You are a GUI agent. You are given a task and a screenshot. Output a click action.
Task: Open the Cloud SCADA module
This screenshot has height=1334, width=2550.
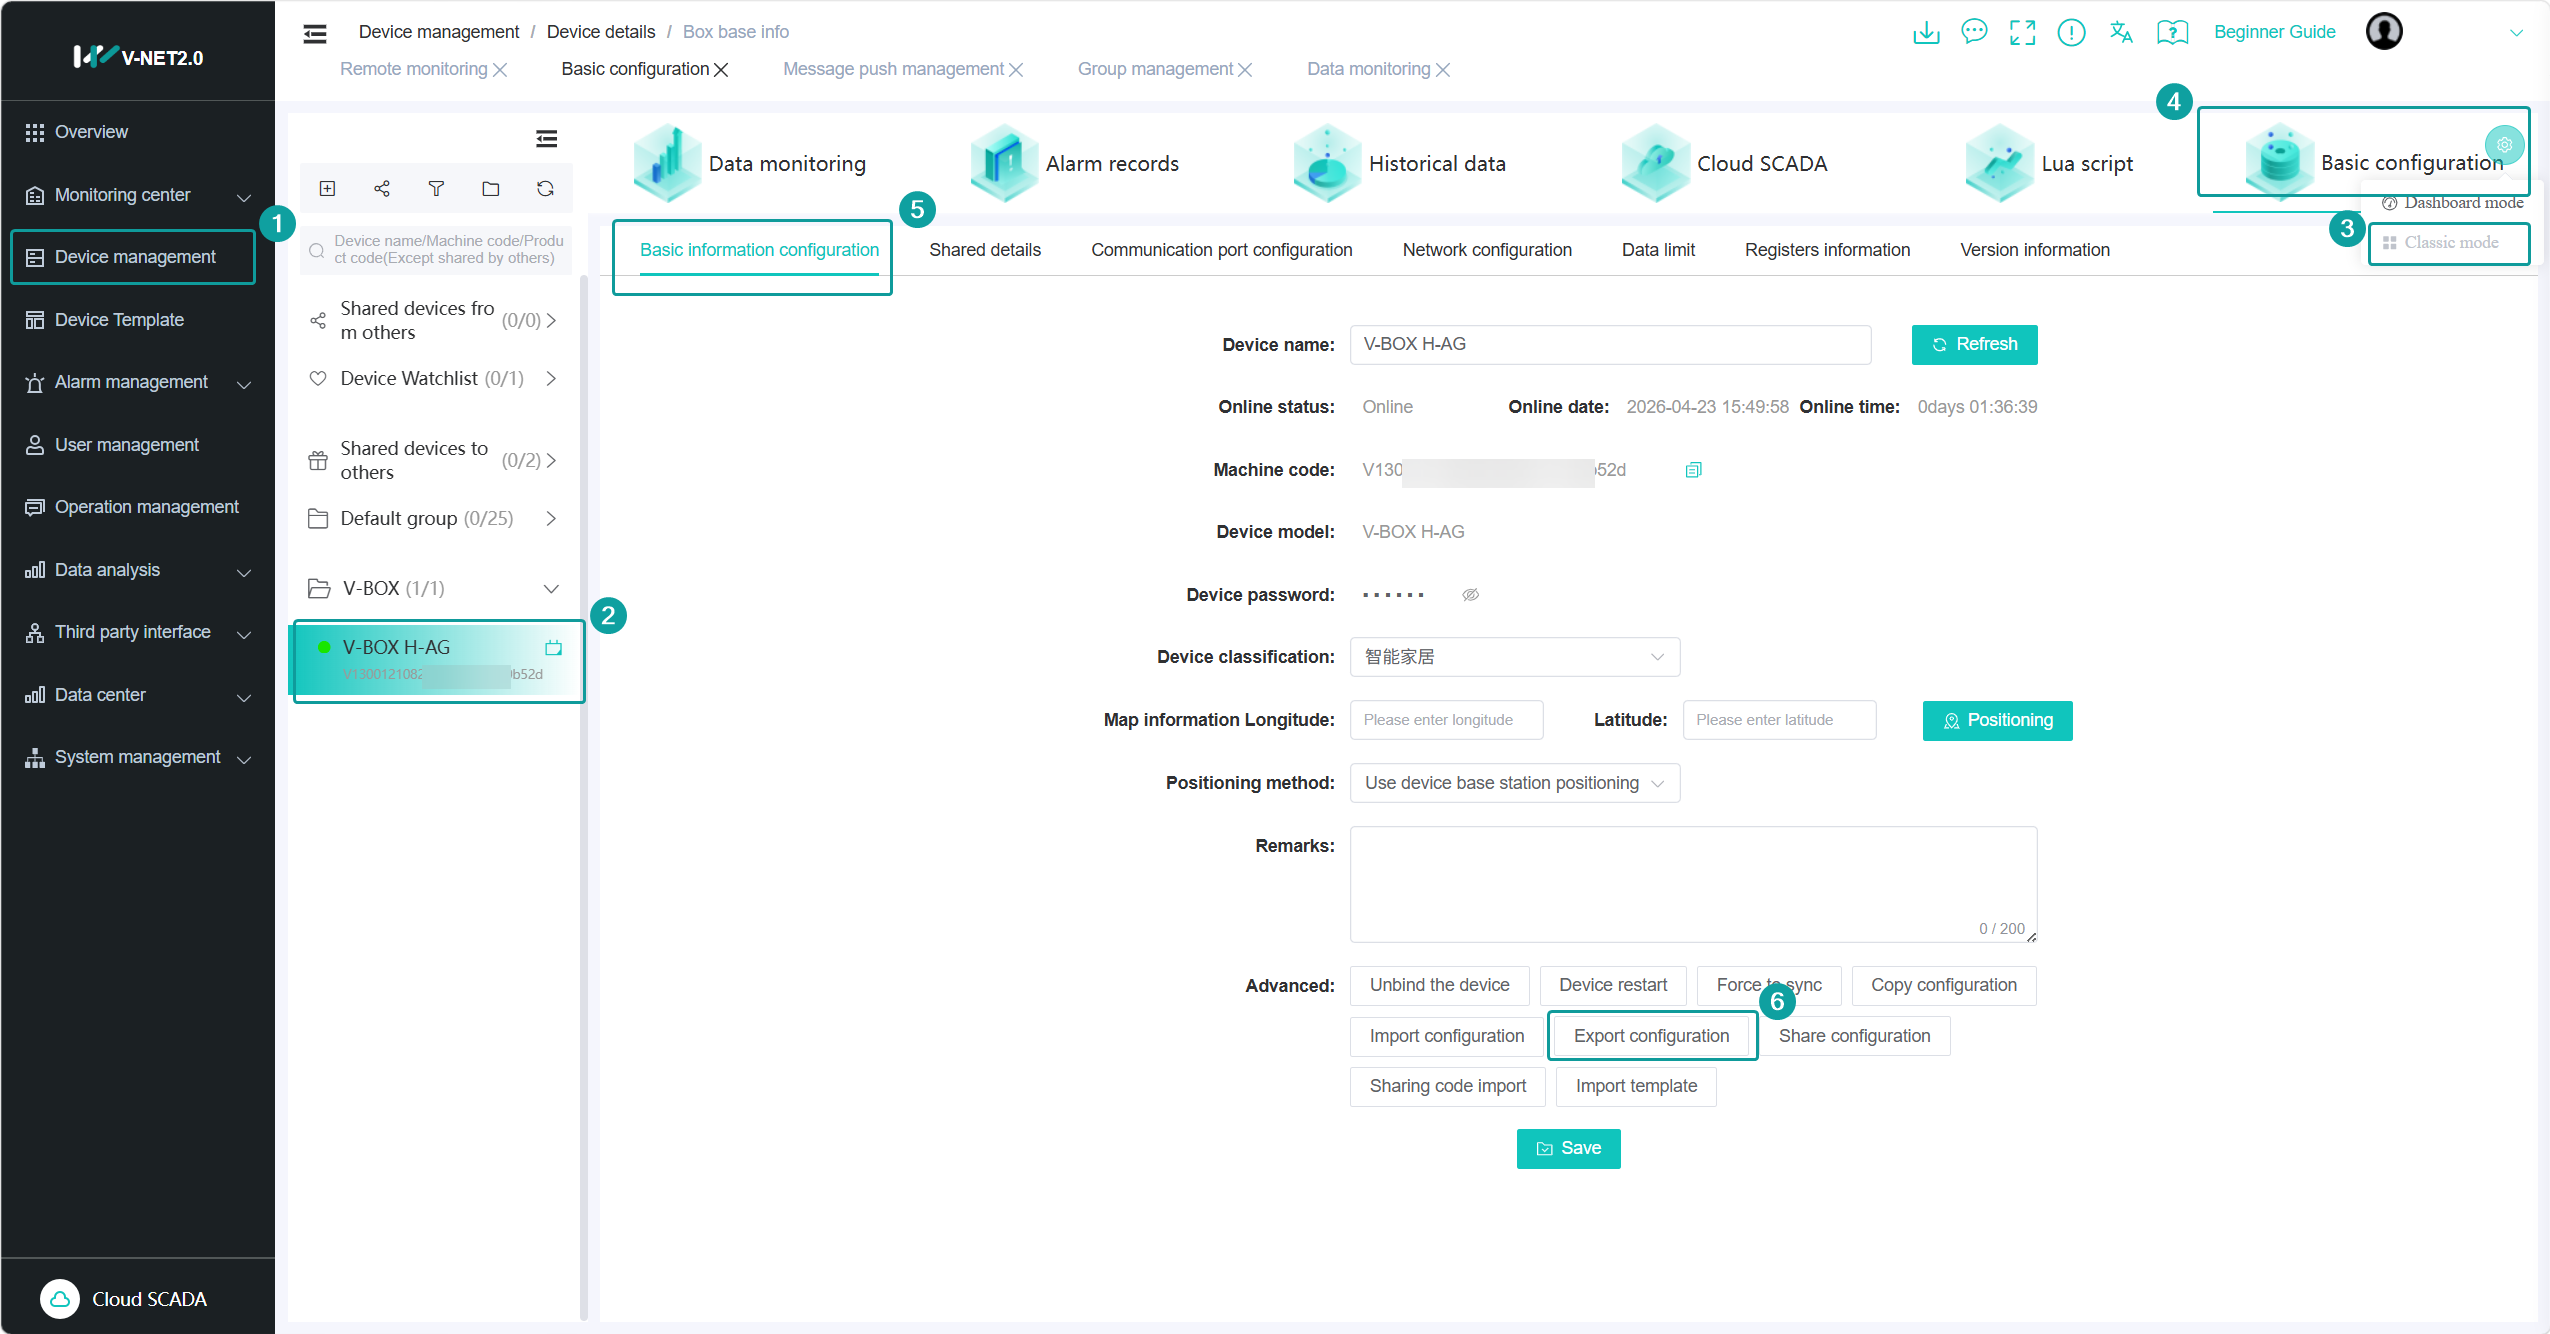pyautogui.click(x=1725, y=163)
